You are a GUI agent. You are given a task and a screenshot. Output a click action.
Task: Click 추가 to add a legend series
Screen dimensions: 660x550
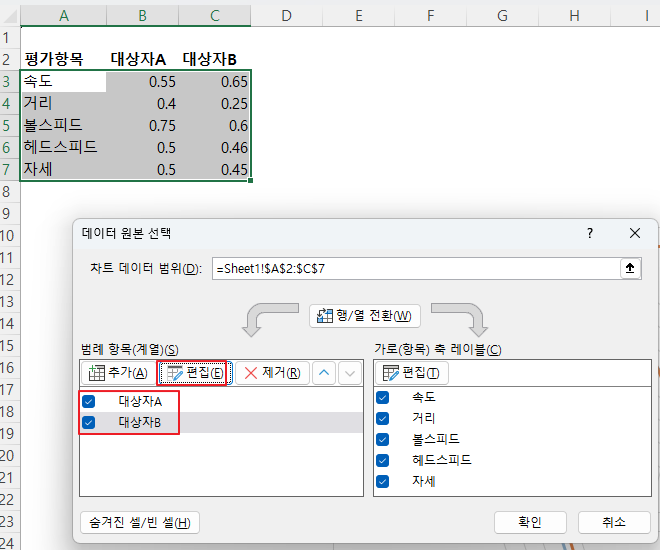tap(118, 373)
